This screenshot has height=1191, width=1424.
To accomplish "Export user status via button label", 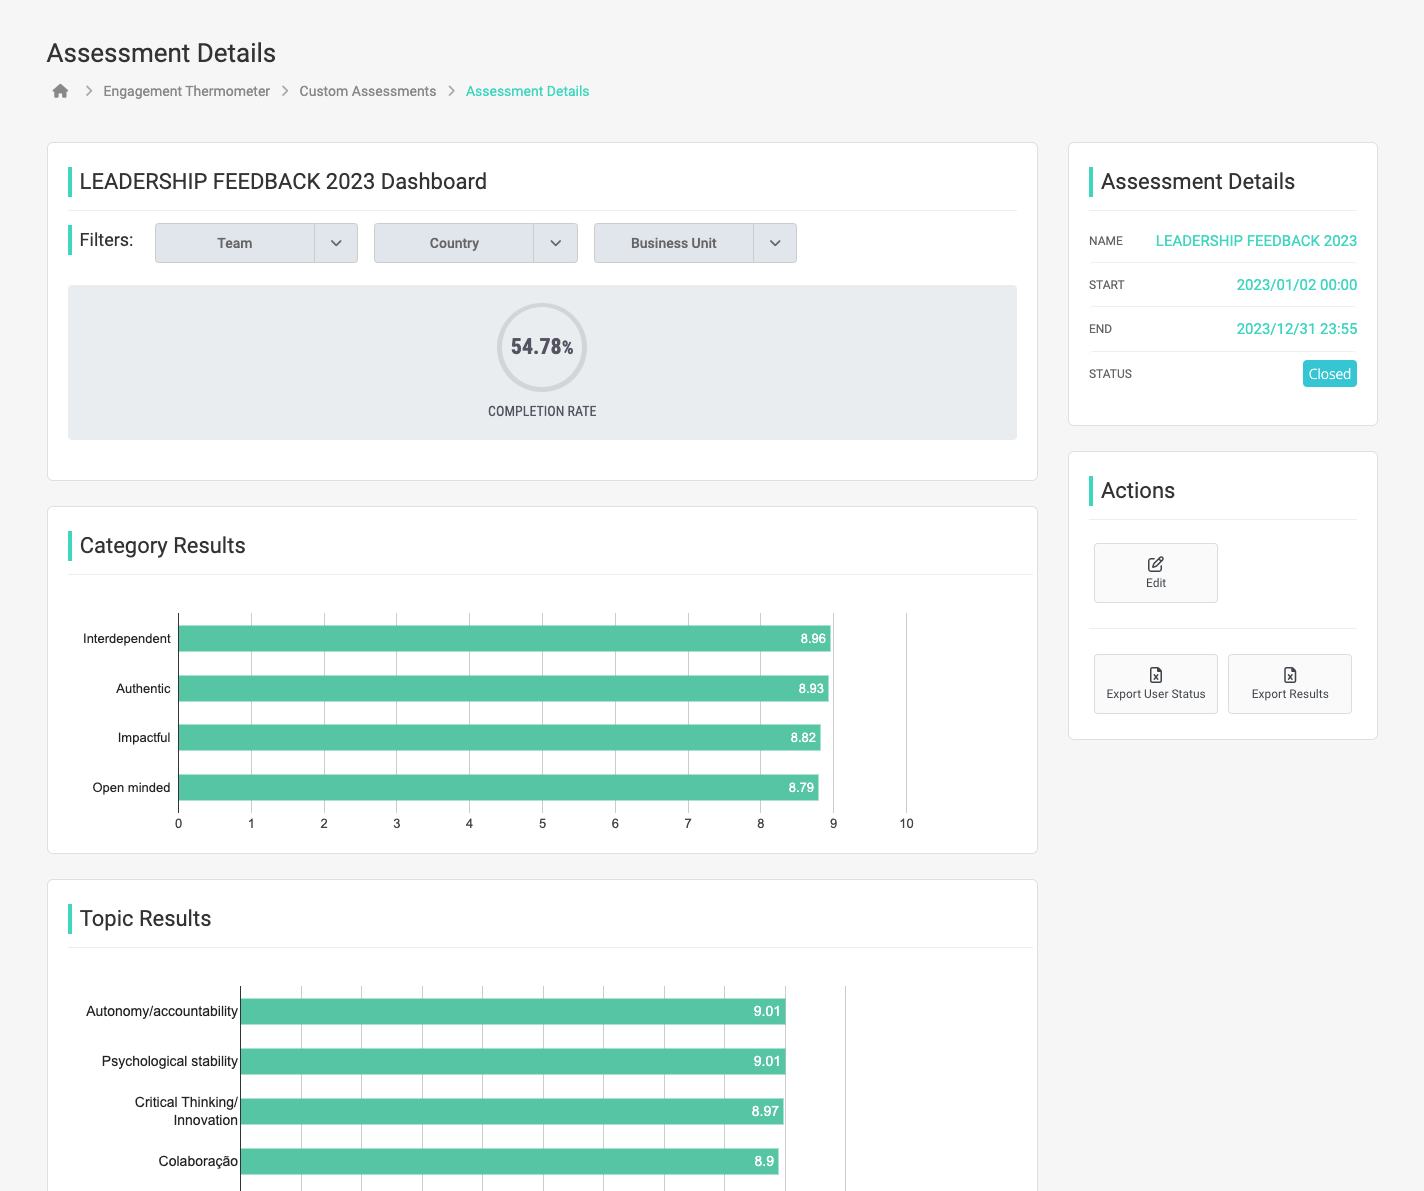I will click(x=1156, y=694).
